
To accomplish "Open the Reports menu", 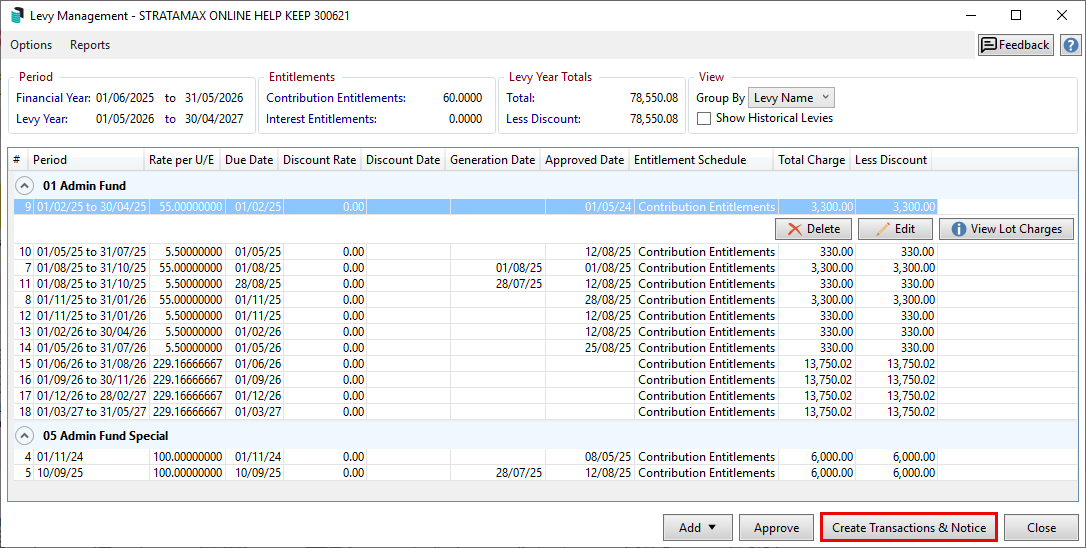I will coord(90,45).
